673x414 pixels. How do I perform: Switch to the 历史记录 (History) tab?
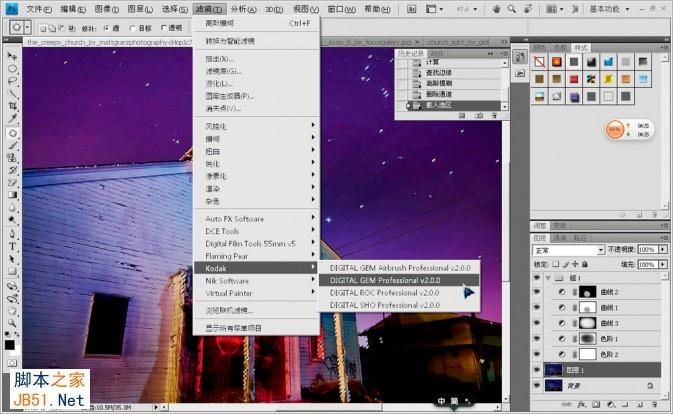(410, 53)
